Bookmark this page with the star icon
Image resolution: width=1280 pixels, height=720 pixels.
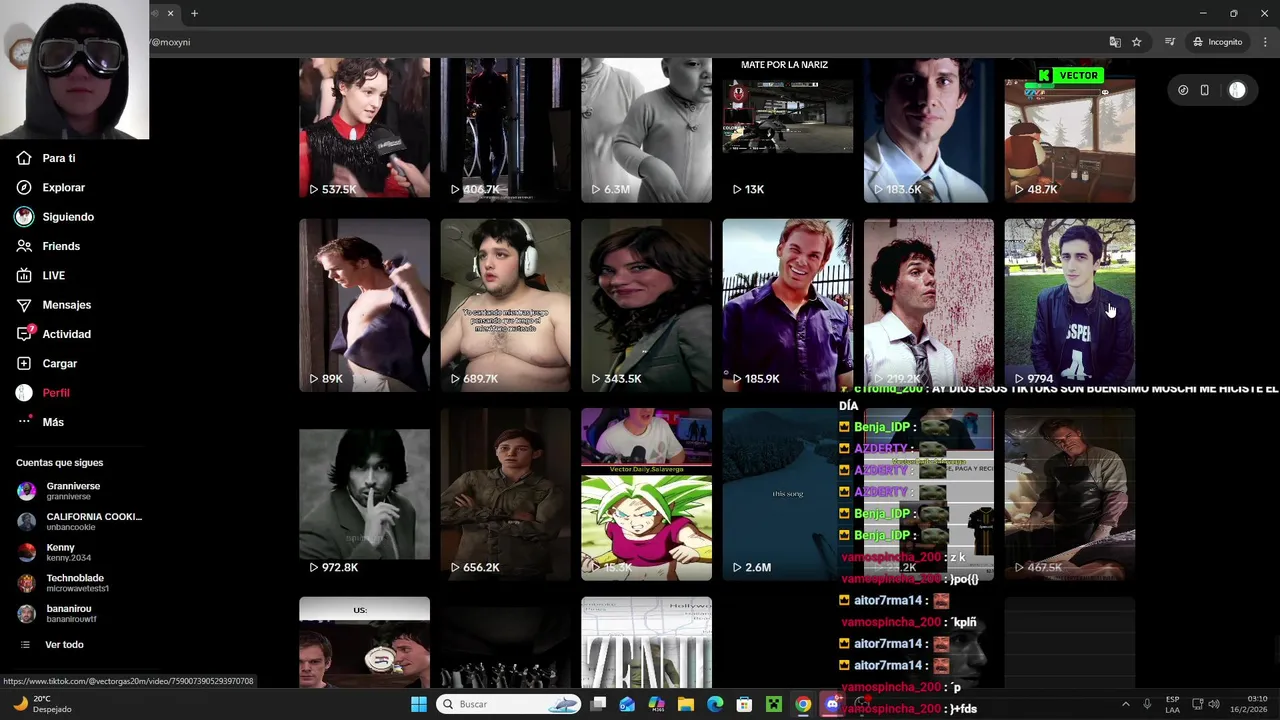tap(1137, 42)
